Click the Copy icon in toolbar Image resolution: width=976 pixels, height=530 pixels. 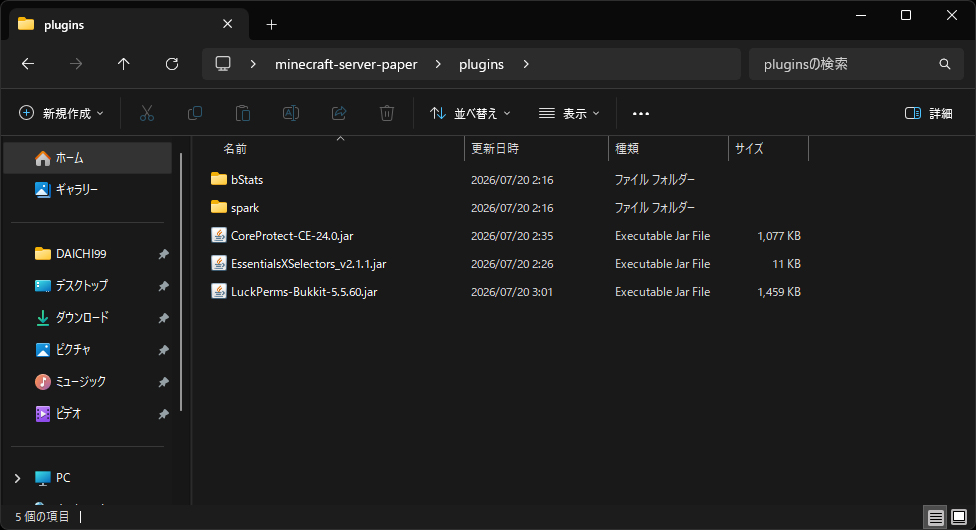click(195, 113)
